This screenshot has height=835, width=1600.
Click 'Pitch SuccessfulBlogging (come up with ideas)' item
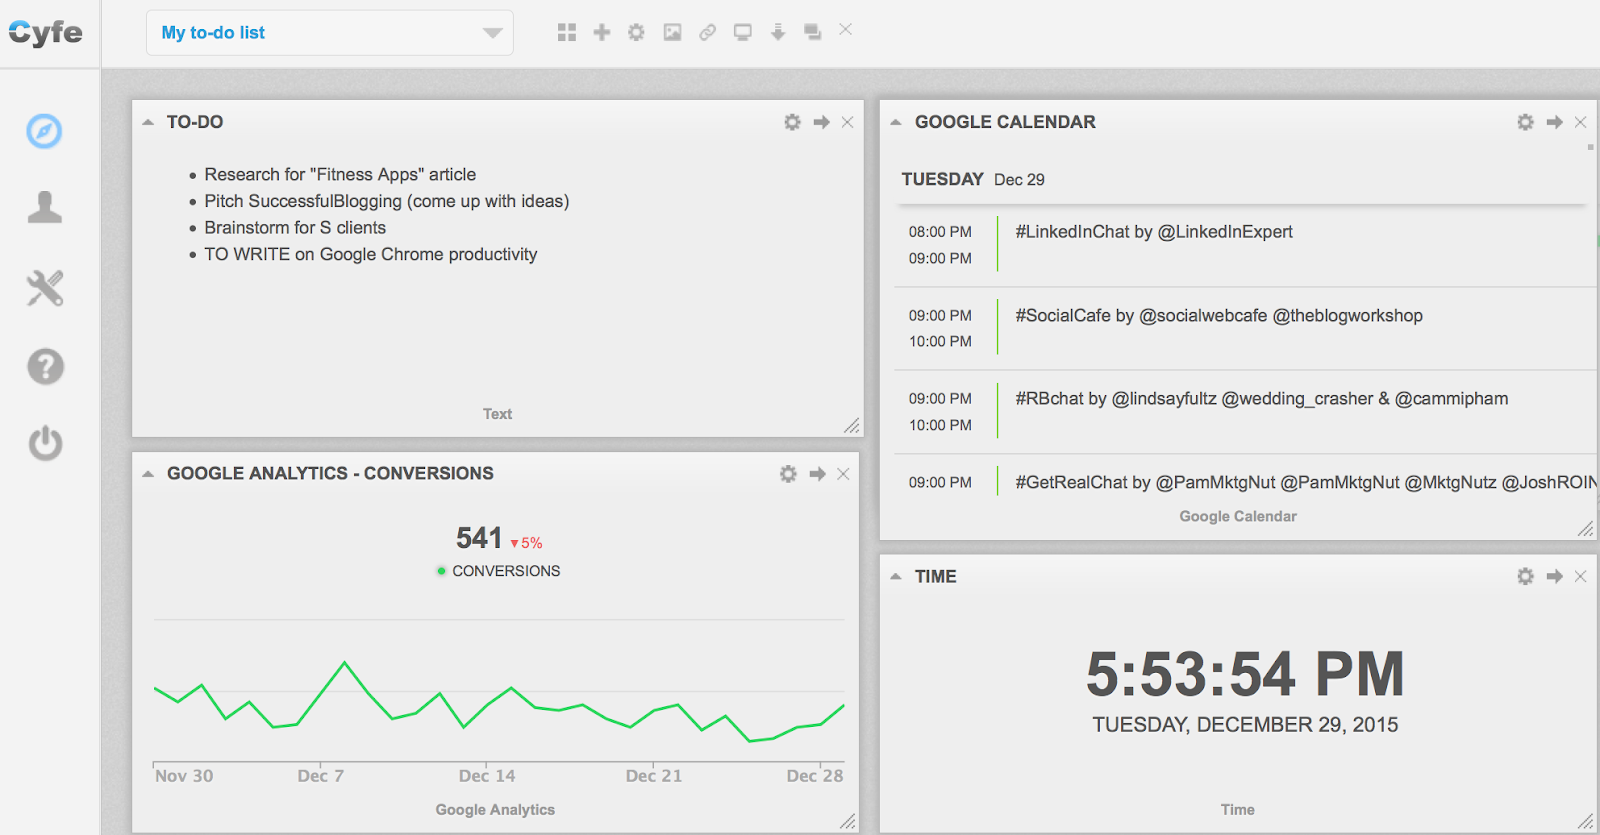point(387,201)
